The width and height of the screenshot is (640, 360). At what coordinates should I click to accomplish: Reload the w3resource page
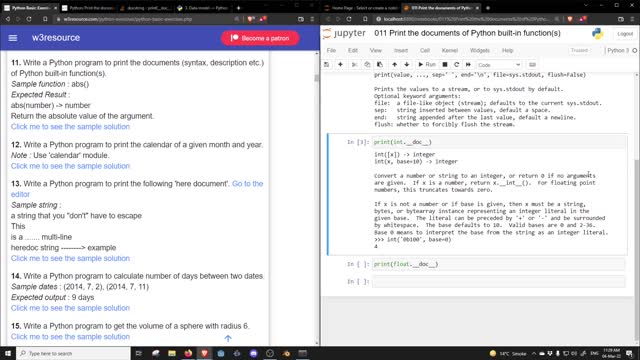29,19
